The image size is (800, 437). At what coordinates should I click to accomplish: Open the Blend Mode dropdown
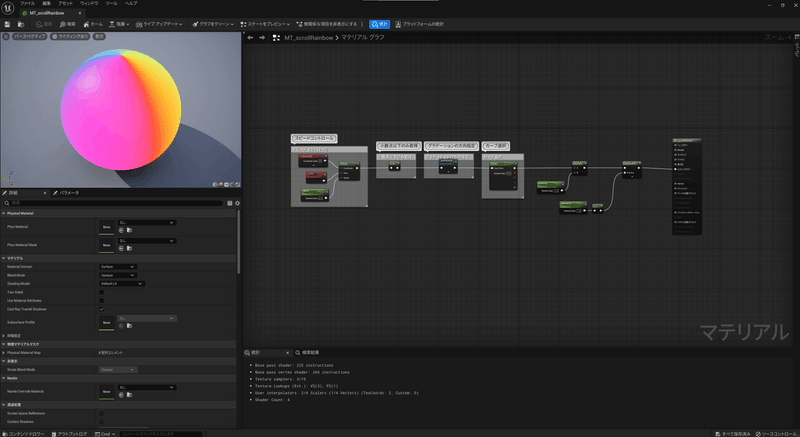[118, 275]
